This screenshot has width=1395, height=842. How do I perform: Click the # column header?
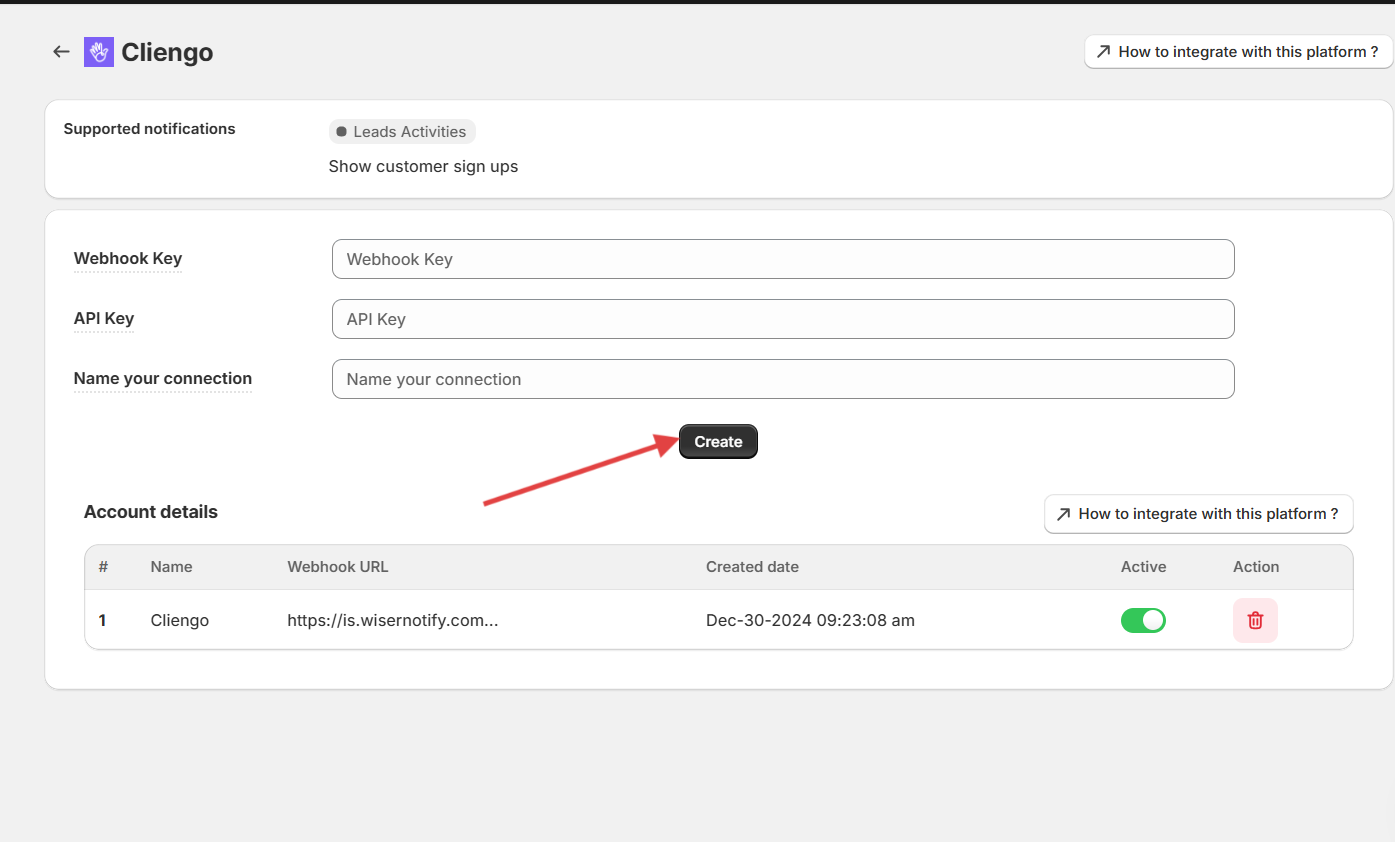click(103, 567)
